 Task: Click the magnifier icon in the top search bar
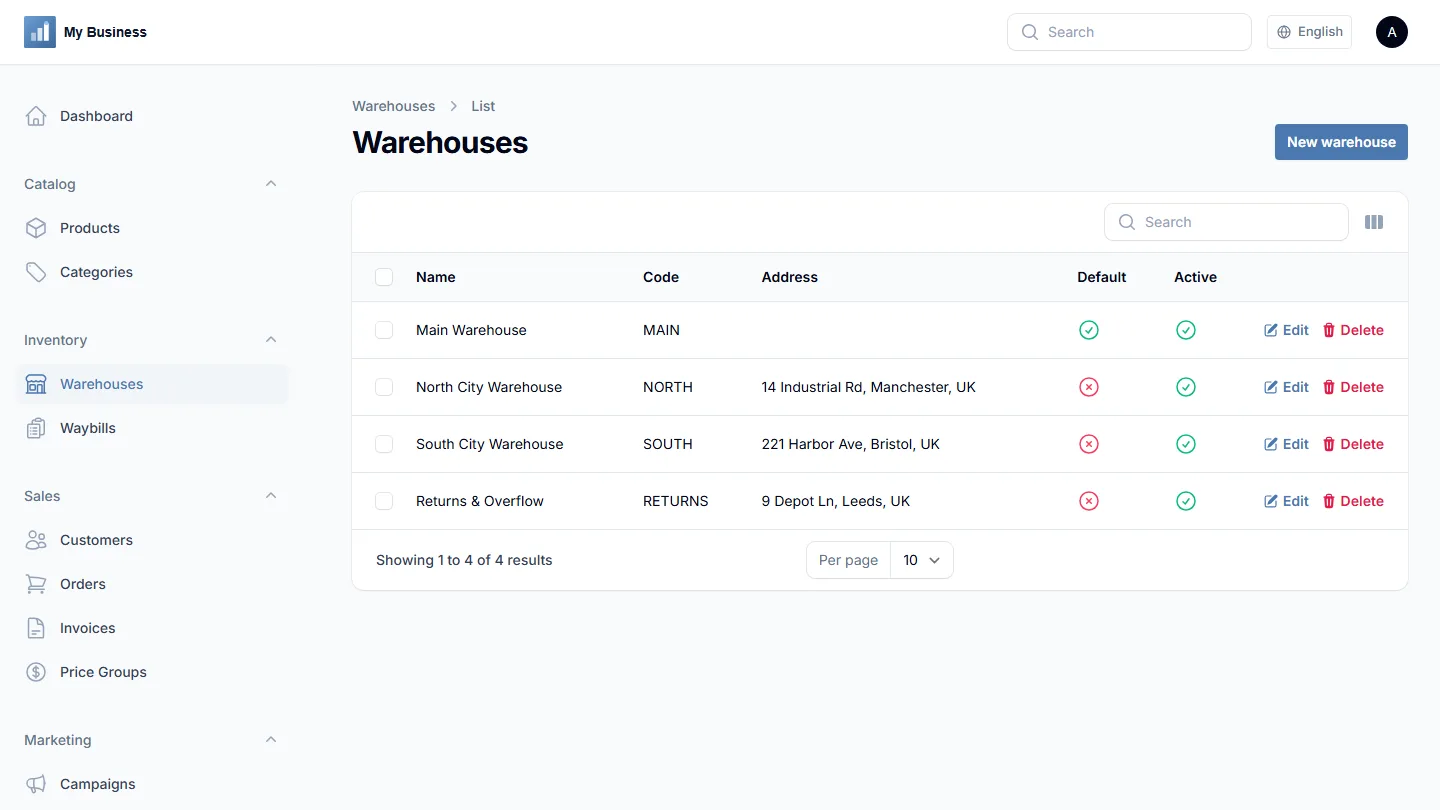tap(1030, 32)
